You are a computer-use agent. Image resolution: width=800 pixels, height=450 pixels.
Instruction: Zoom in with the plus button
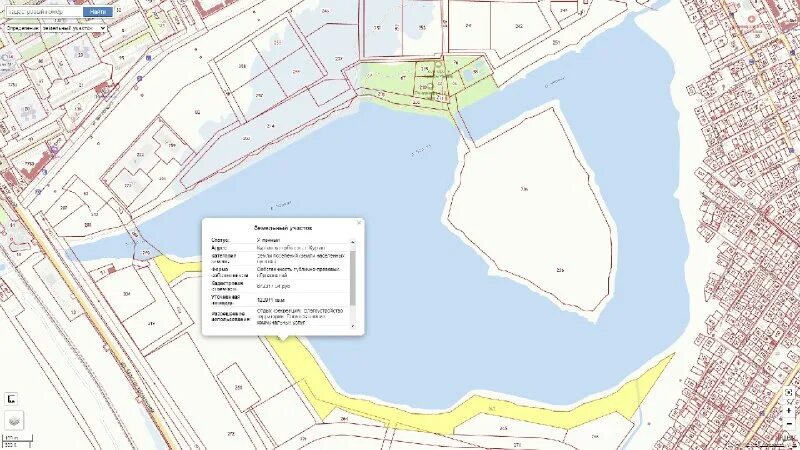tap(789, 411)
